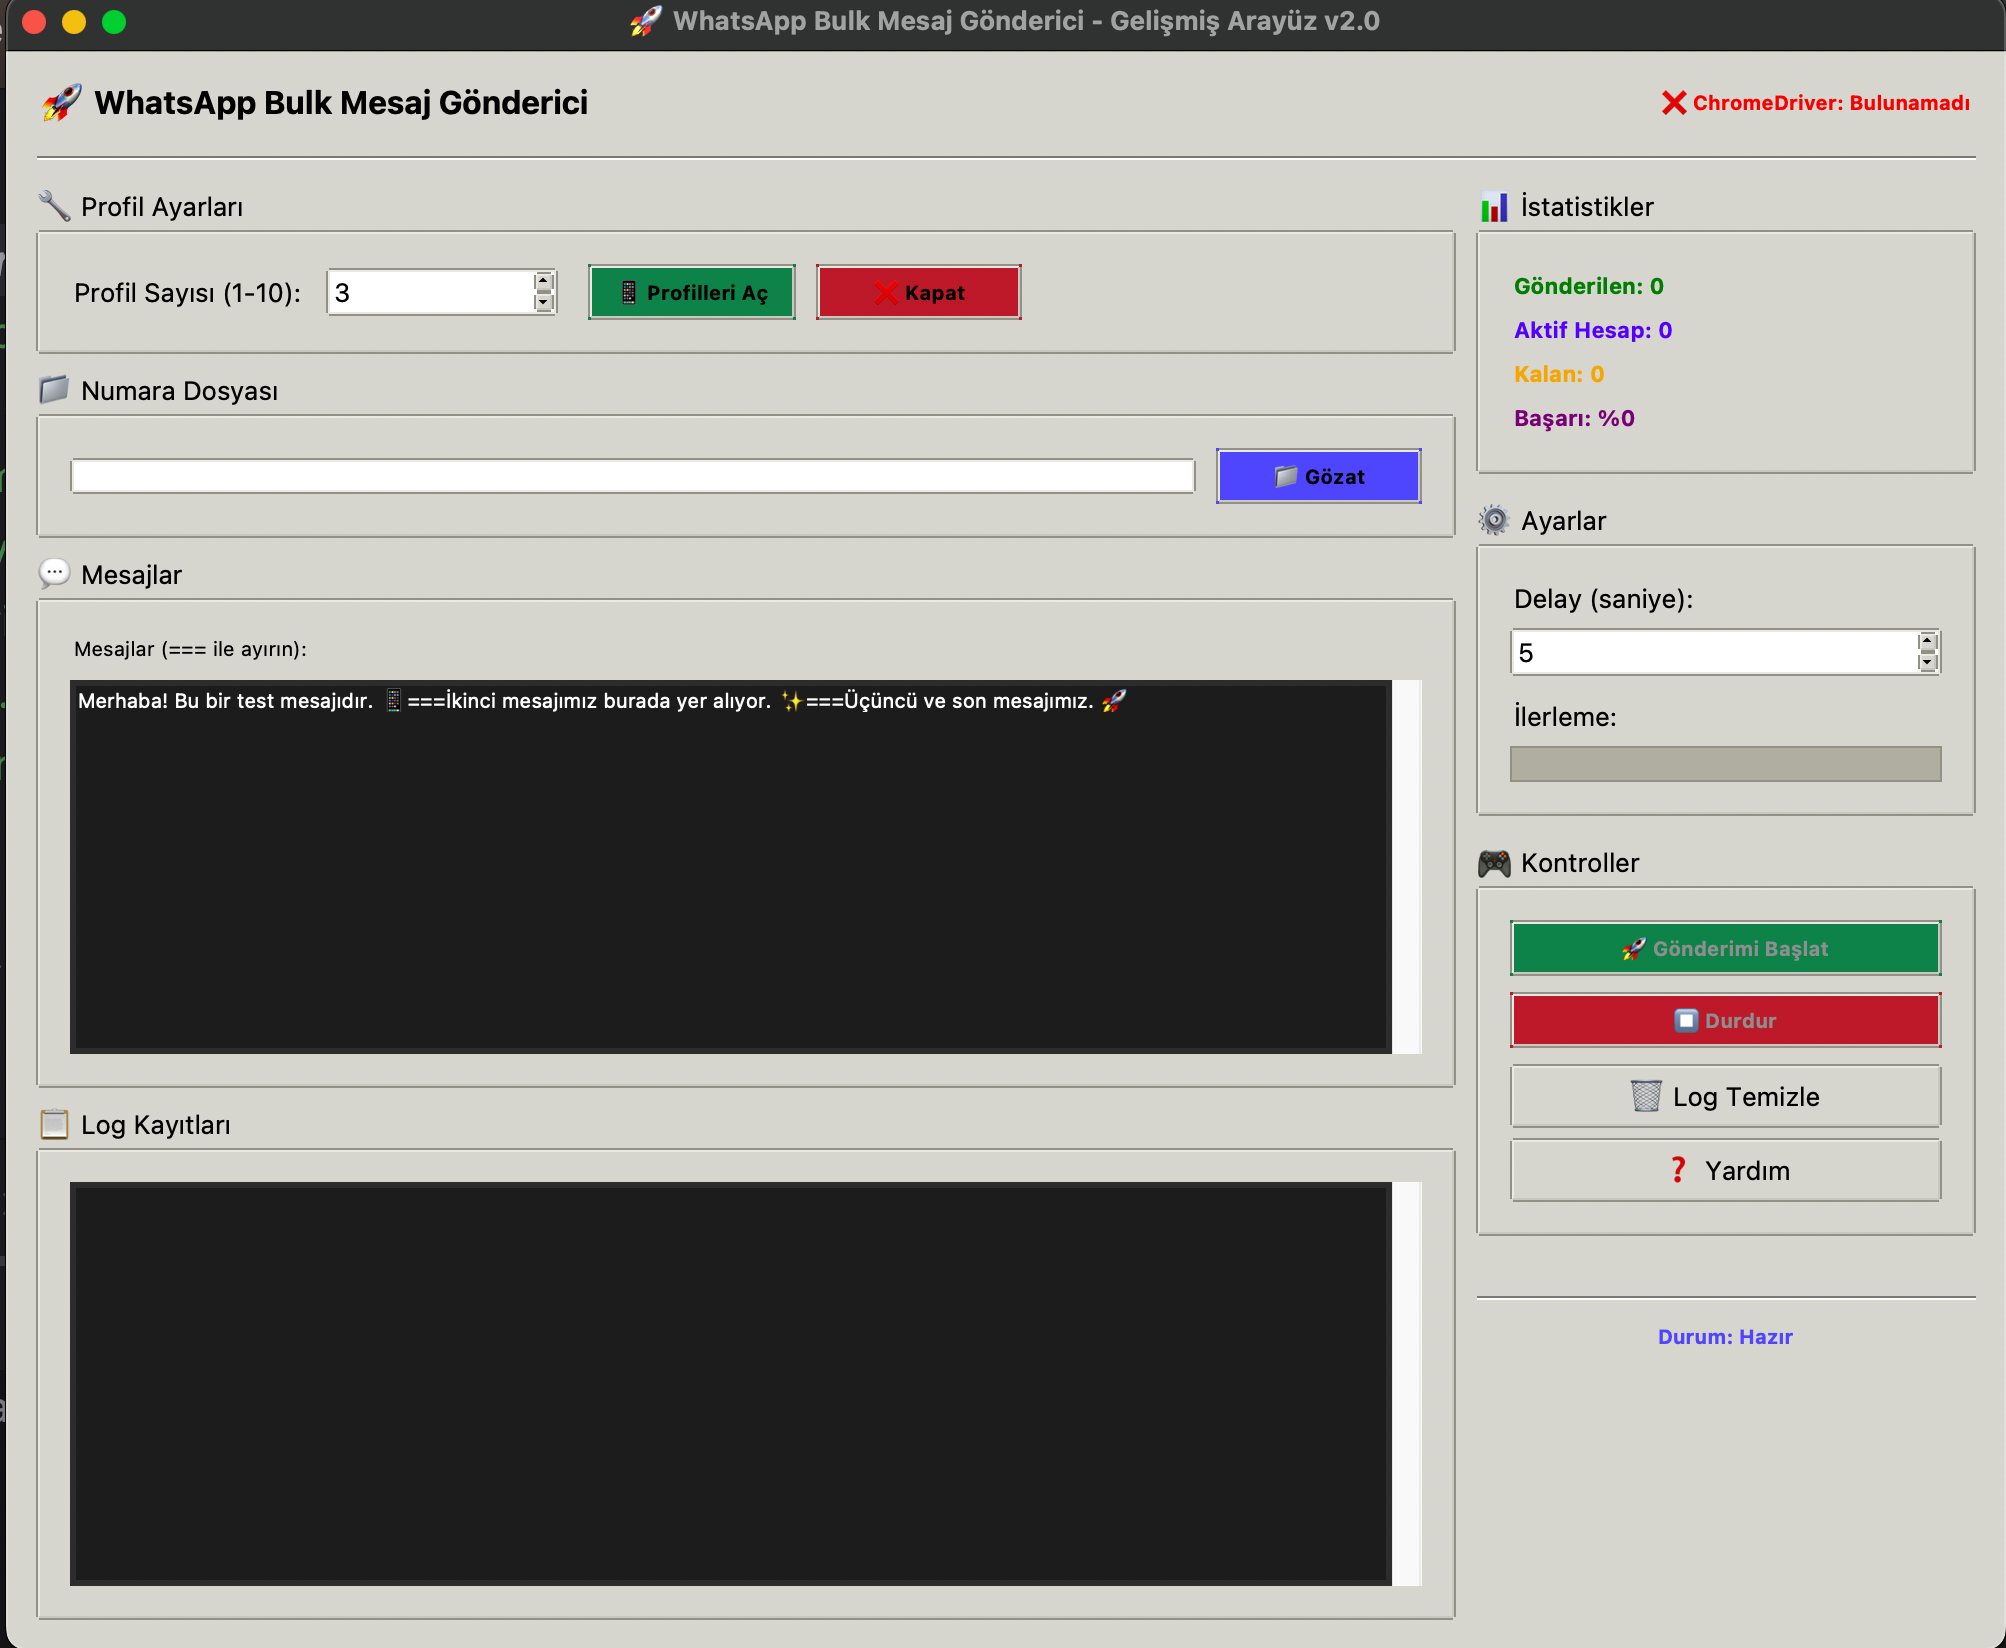Clear logs with Log Temizle
The width and height of the screenshot is (2006, 1648).
pyautogui.click(x=1725, y=1096)
